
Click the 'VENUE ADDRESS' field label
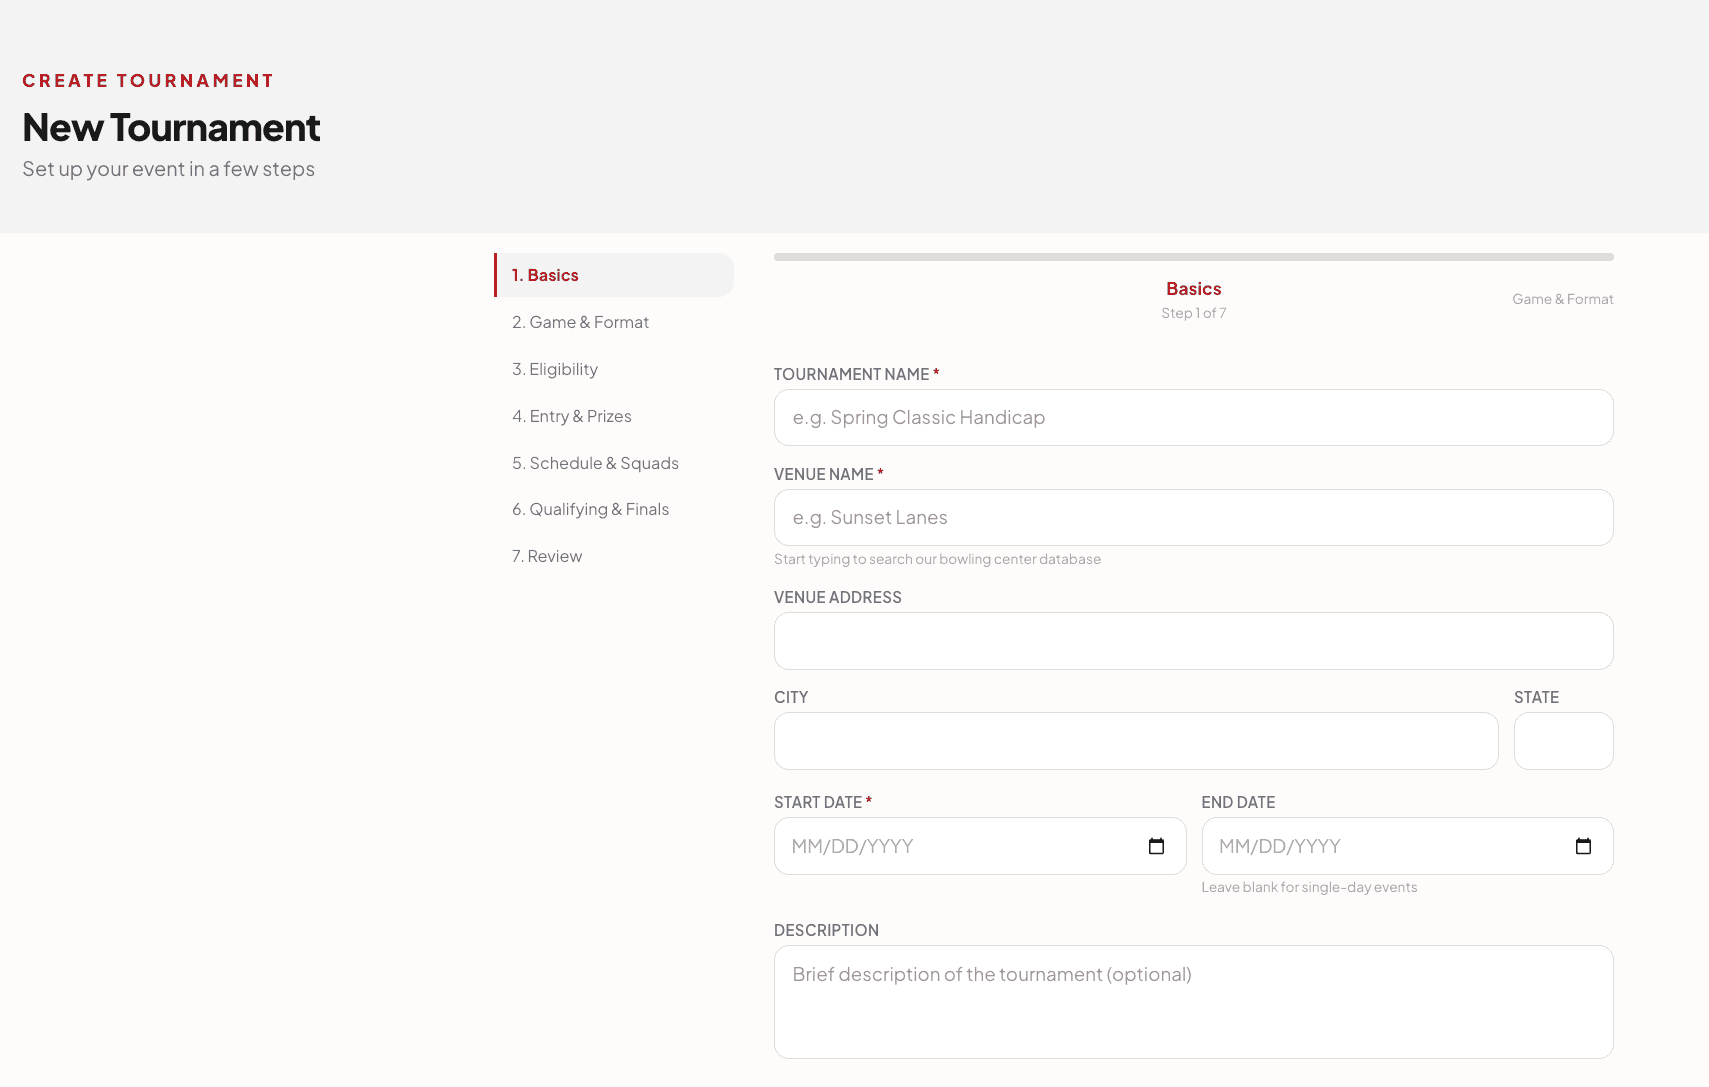tap(838, 597)
